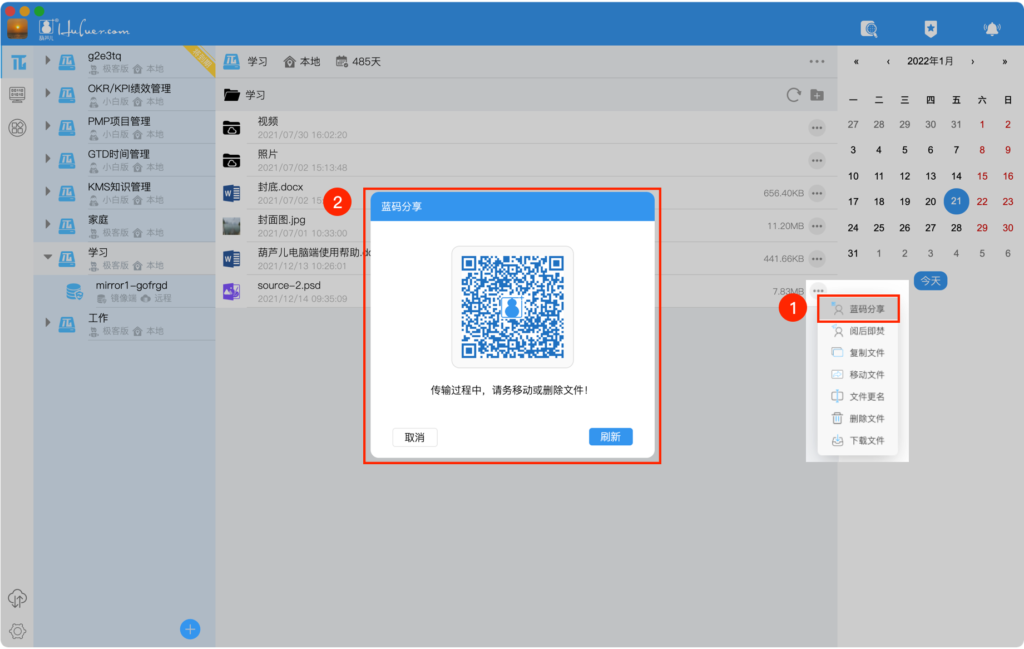Click the 封面图.jpg thumbnail
The width and height of the screenshot is (1024, 649).
232,226
